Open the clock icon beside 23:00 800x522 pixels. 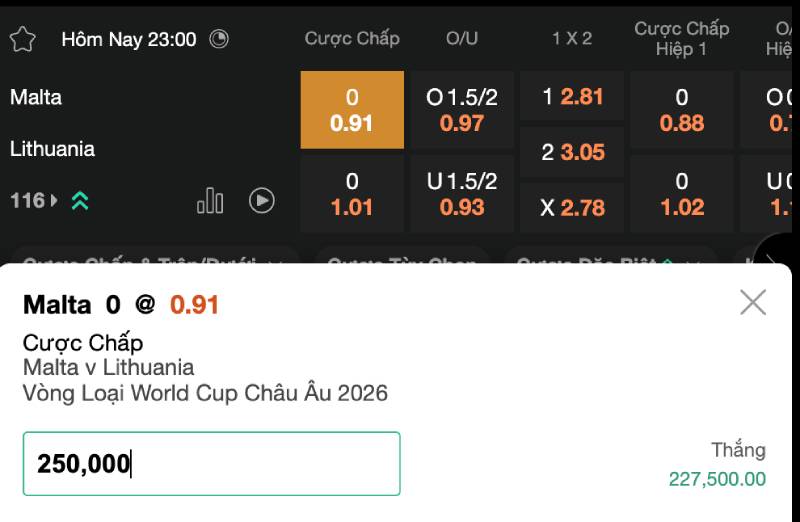click(219, 39)
